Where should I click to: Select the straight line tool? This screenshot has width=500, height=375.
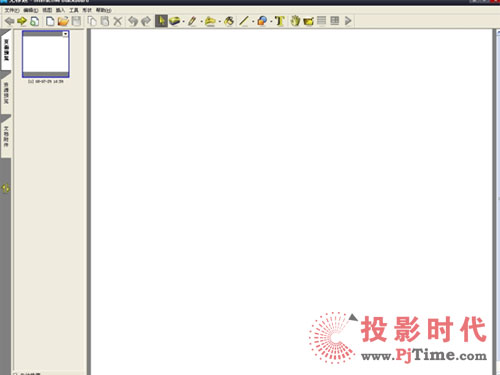tap(244, 21)
